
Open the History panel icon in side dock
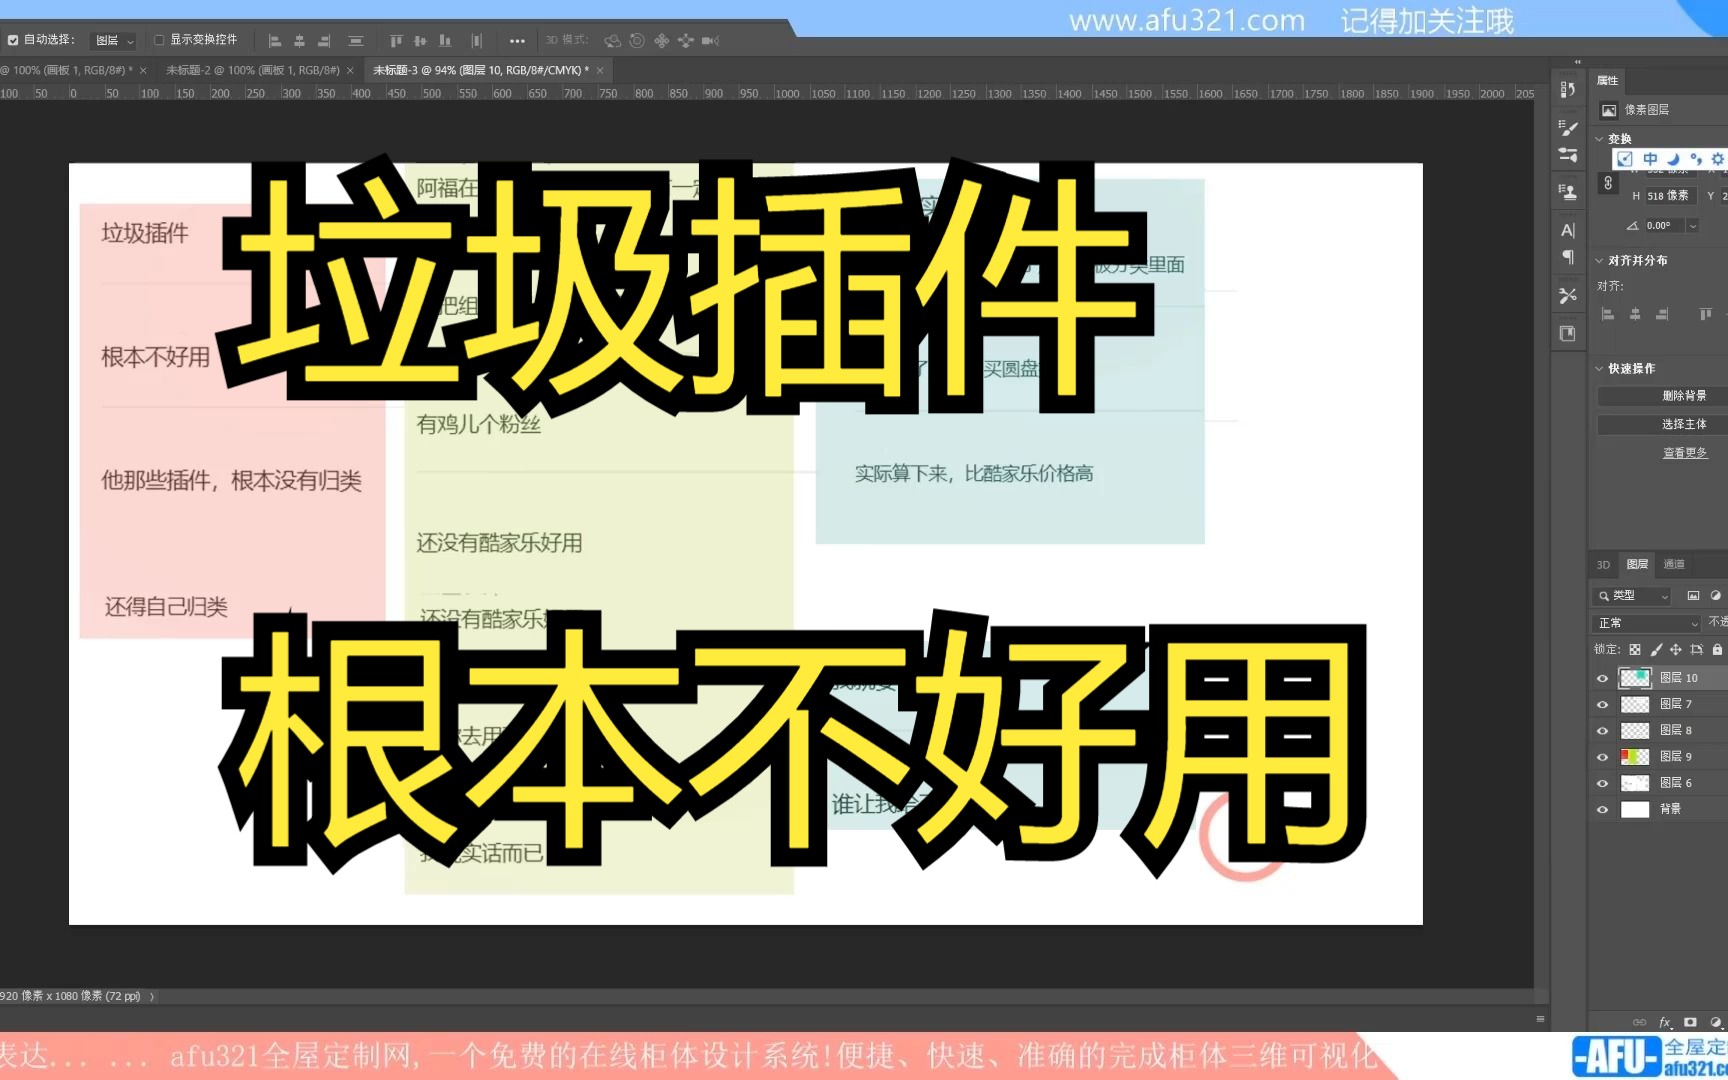[1567, 90]
